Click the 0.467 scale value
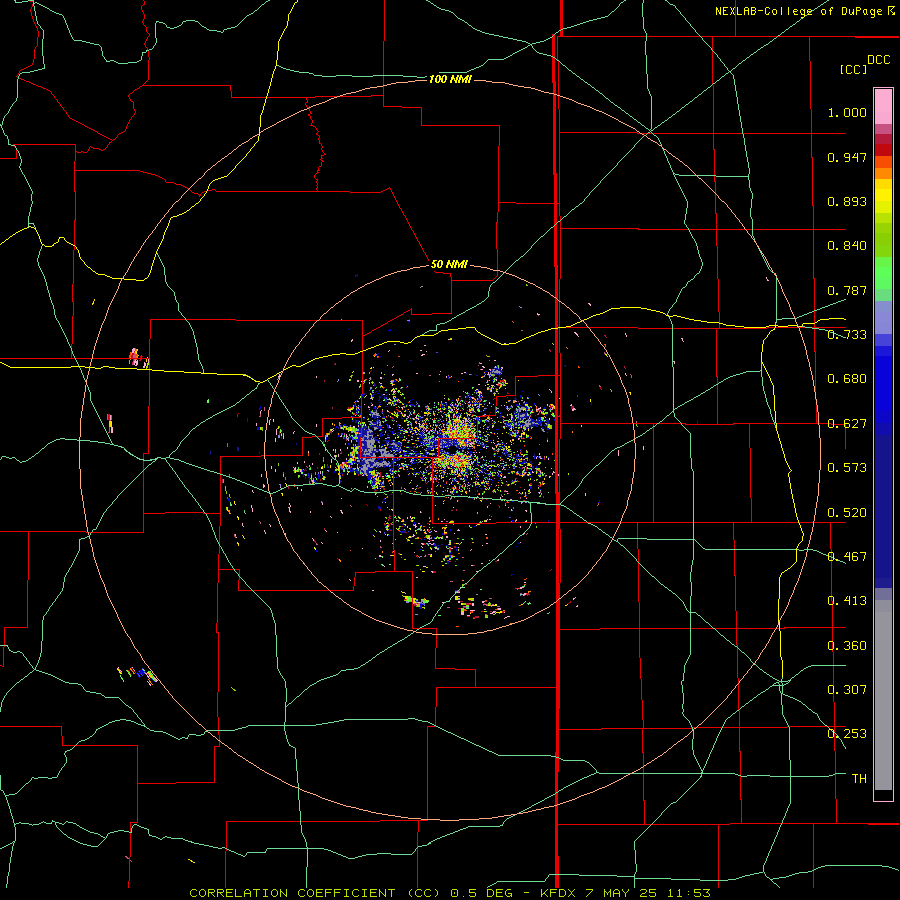This screenshot has width=900, height=900. [847, 557]
